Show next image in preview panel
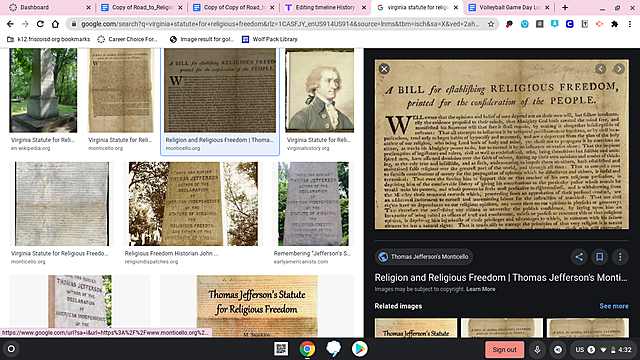640x360 pixels. pyautogui.click(x=619, y=69)
